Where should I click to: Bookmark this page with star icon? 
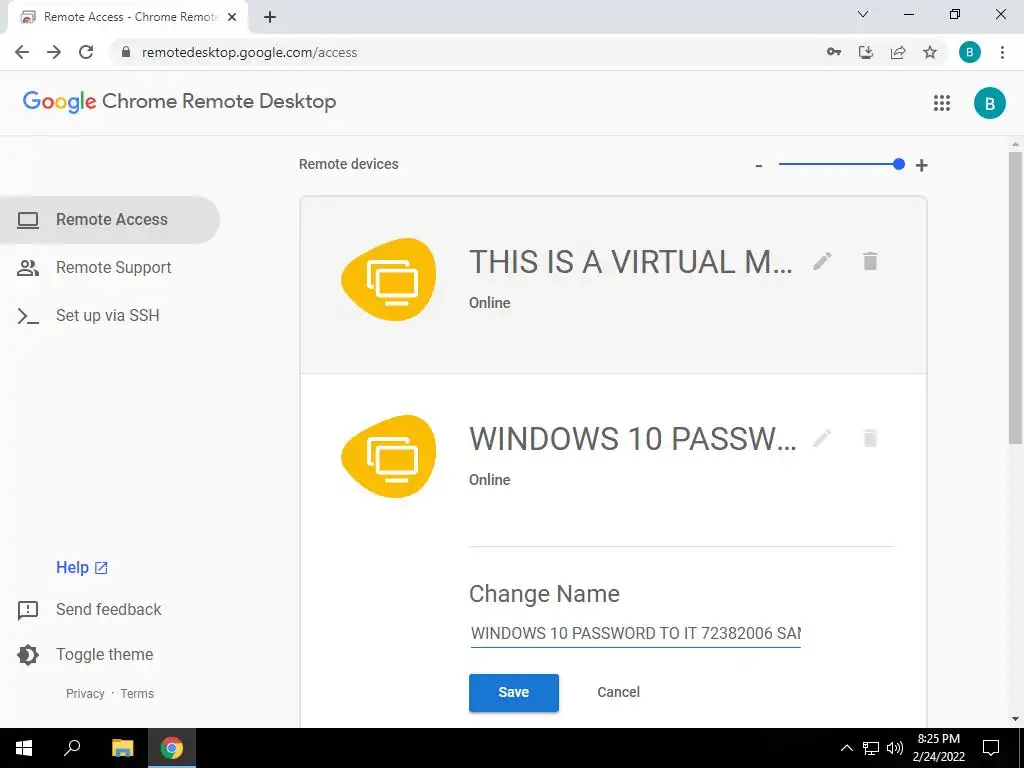(930, 52)
